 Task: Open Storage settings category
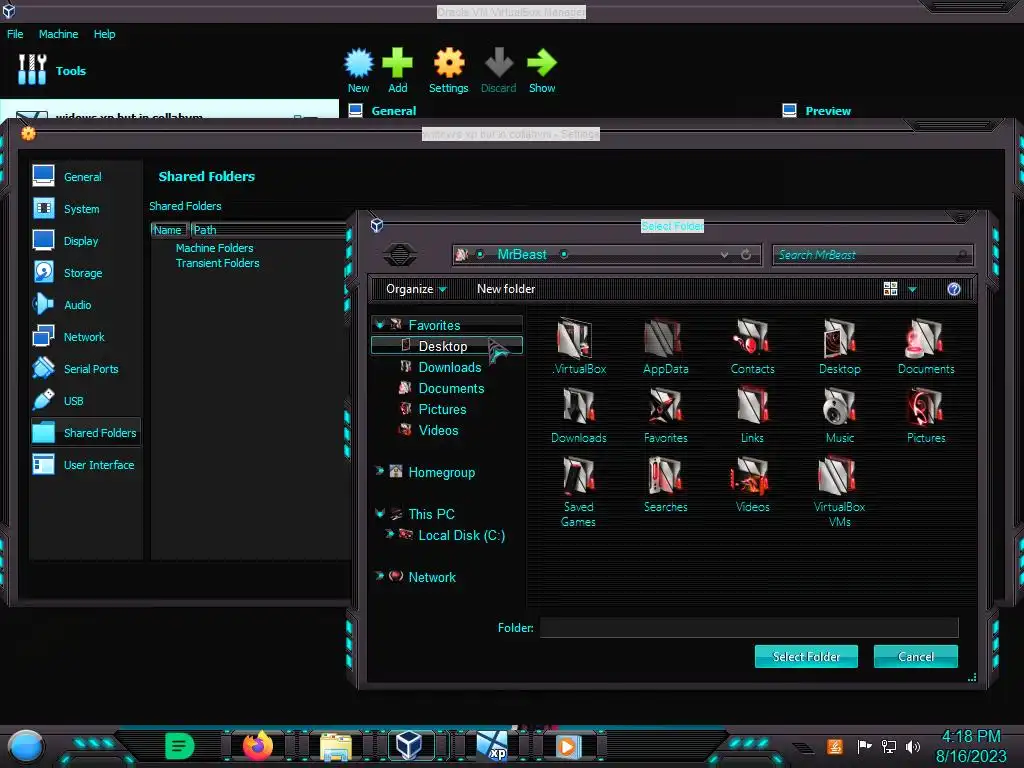(85, 272)
